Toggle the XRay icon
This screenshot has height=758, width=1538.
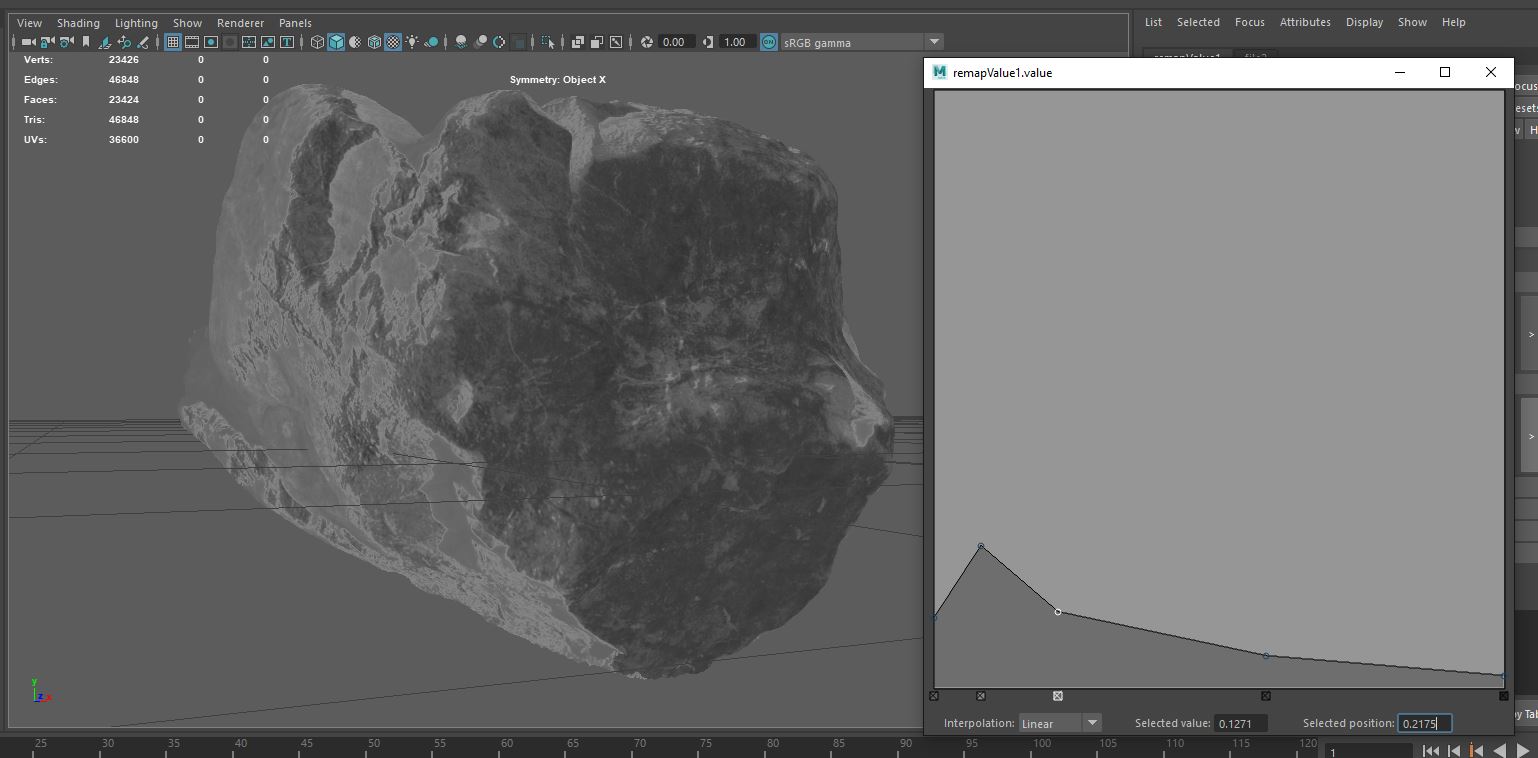pyautogui.click(x=578, y=42)
